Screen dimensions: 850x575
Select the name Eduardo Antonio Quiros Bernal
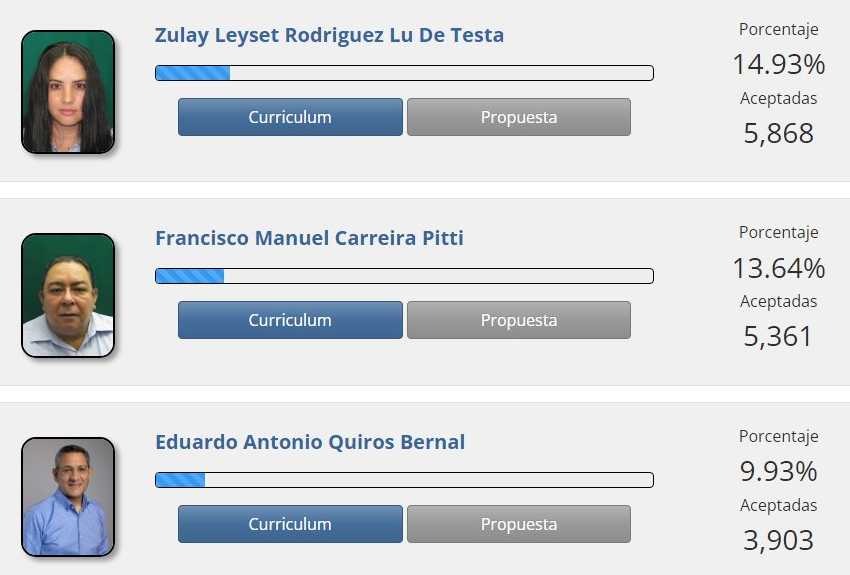pos(310,442)
